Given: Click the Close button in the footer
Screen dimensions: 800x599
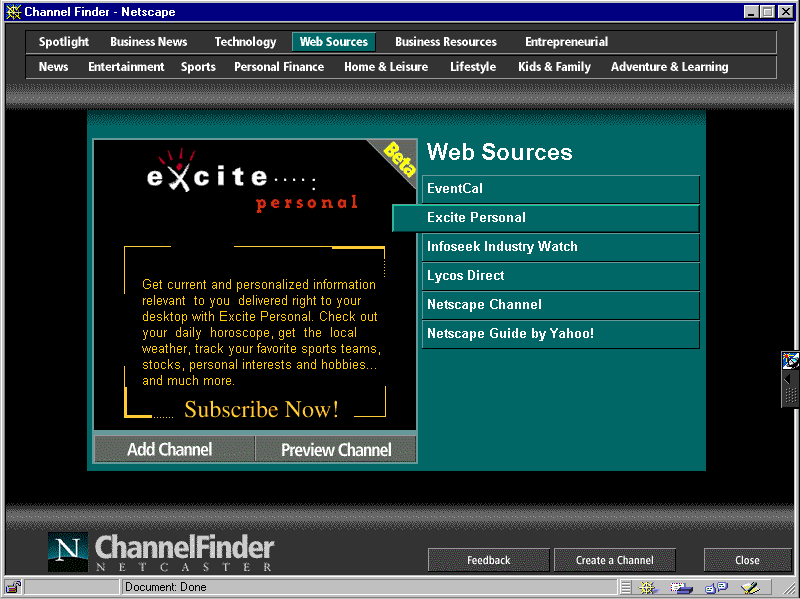Looking at the screenshot, I should pos(747,560).
